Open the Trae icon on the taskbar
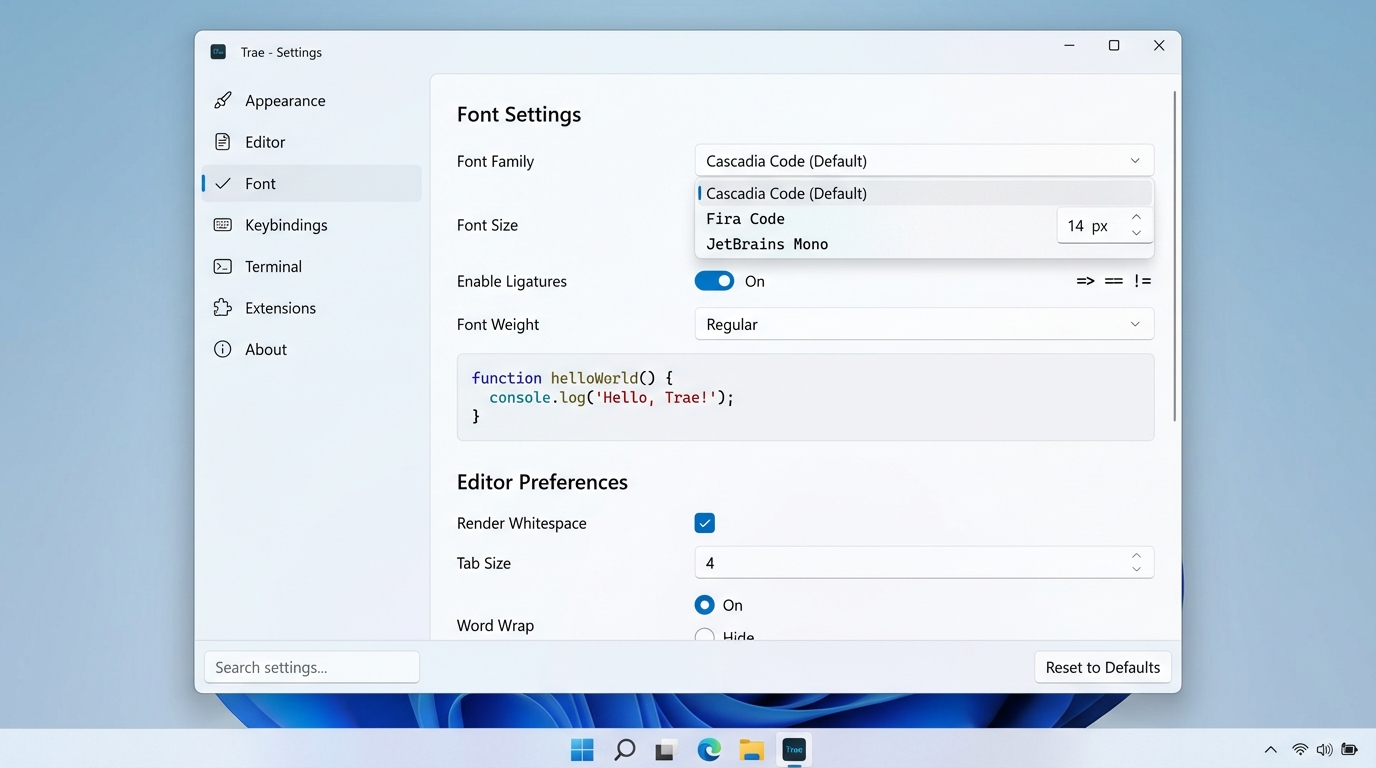The height and width of the screenshot is (768, 1376). pyautogui.click(x=793, y=749)
